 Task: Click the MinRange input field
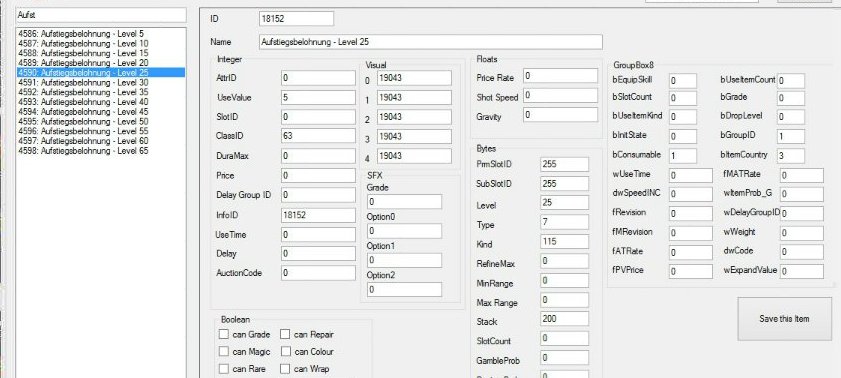564,280
